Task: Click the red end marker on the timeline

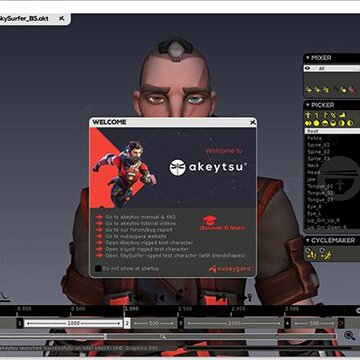Action: (x=341, y=323)
